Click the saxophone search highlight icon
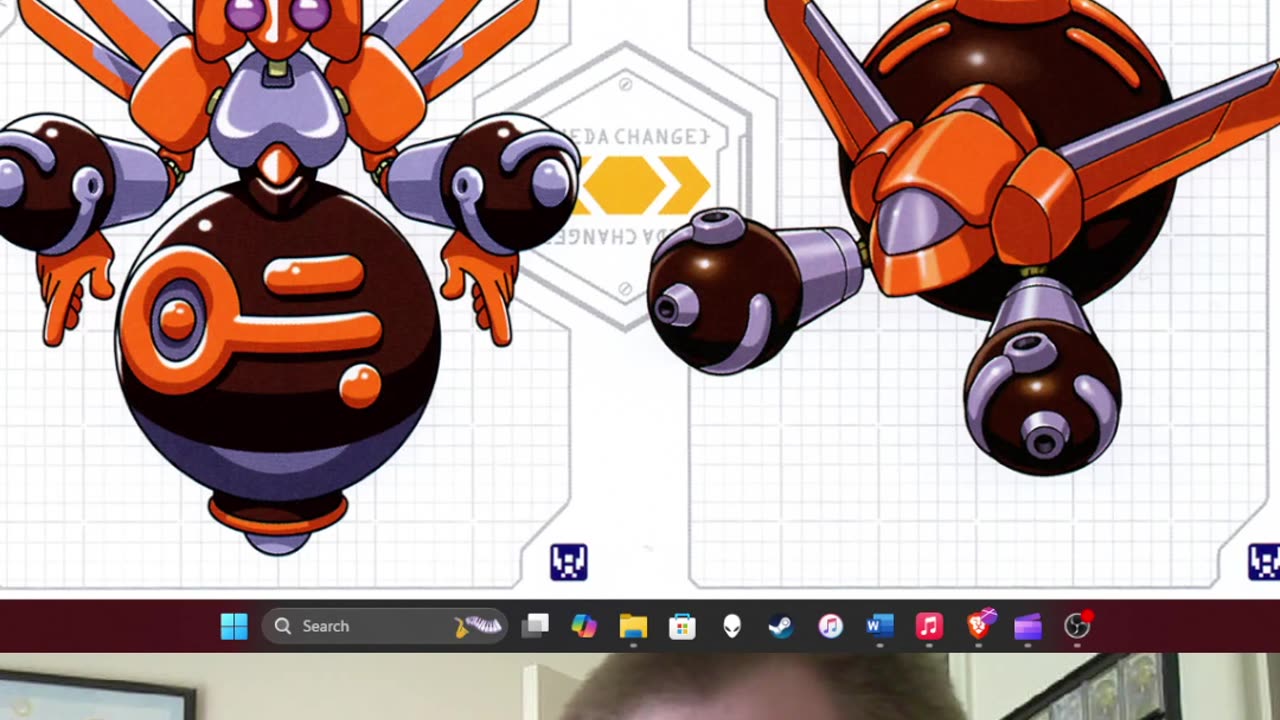This screenshot has height=720, width=1280. (477, 626)
